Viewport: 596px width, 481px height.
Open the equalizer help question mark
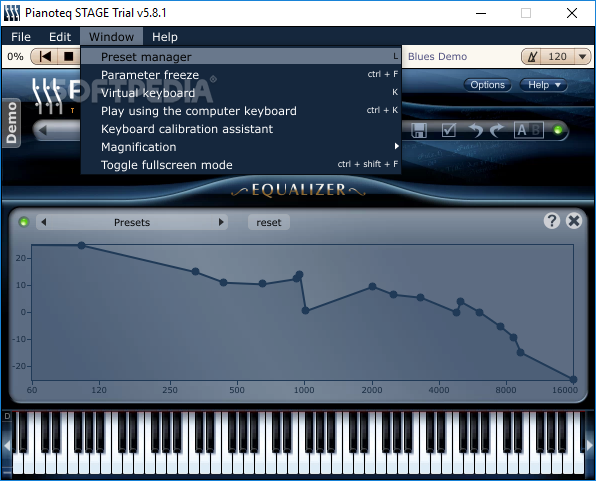tap(552, 221)
